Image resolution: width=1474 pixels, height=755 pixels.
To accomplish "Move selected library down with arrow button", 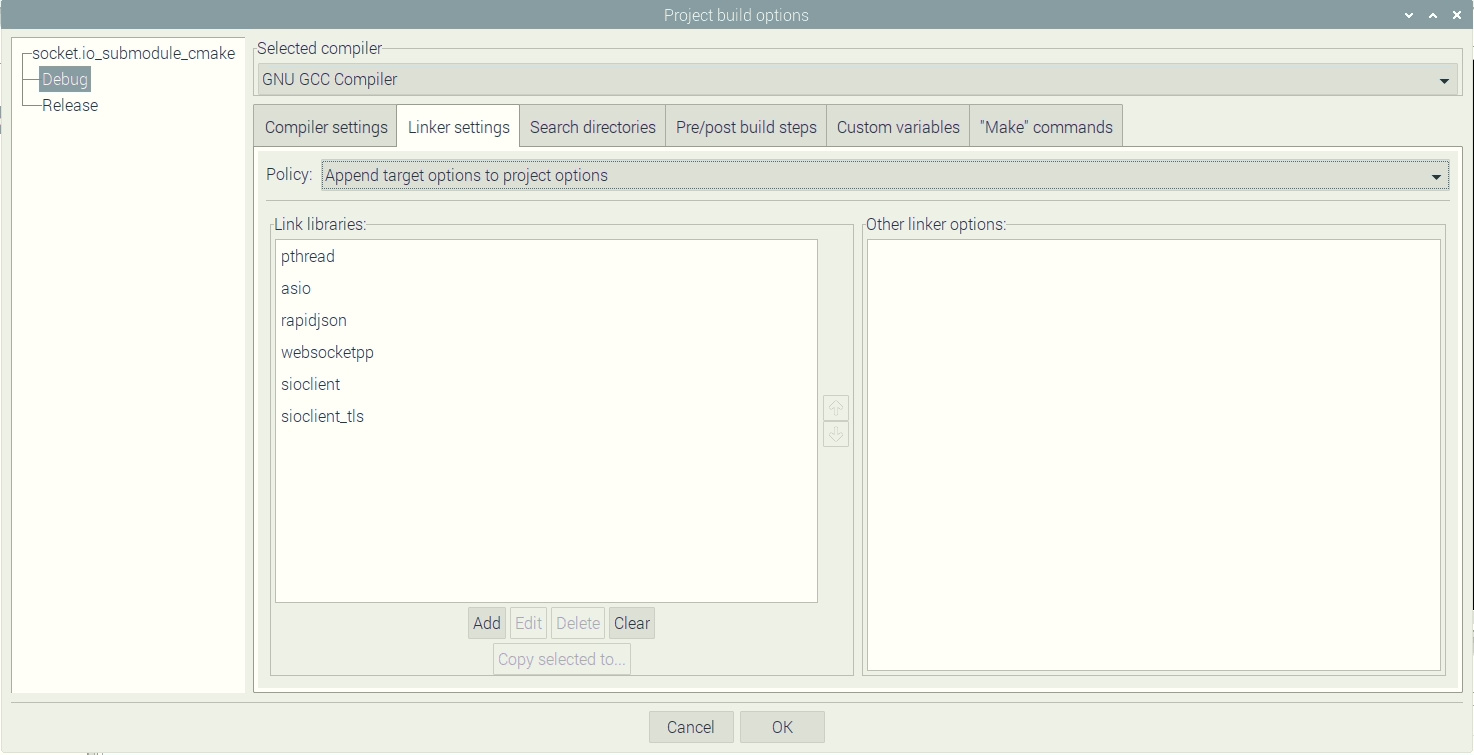I will pos(836,434).
